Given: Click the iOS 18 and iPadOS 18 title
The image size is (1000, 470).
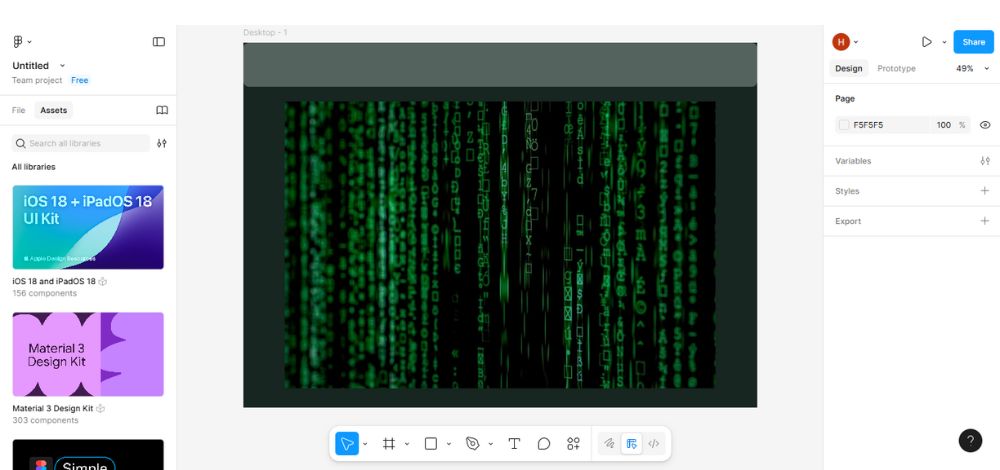Looking at the screenshot, I should click(x=54, y=281).
